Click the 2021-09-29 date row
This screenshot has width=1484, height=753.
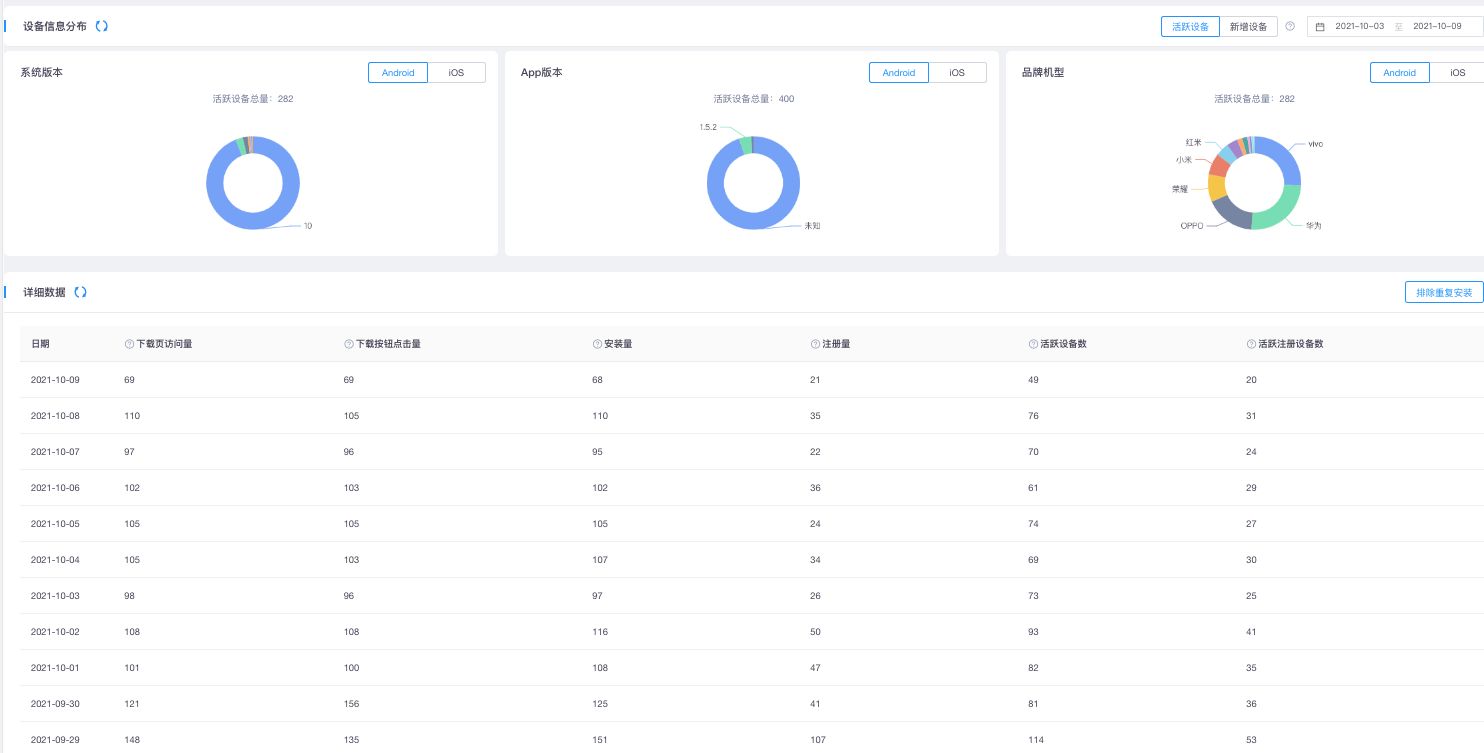click(752, 738)
